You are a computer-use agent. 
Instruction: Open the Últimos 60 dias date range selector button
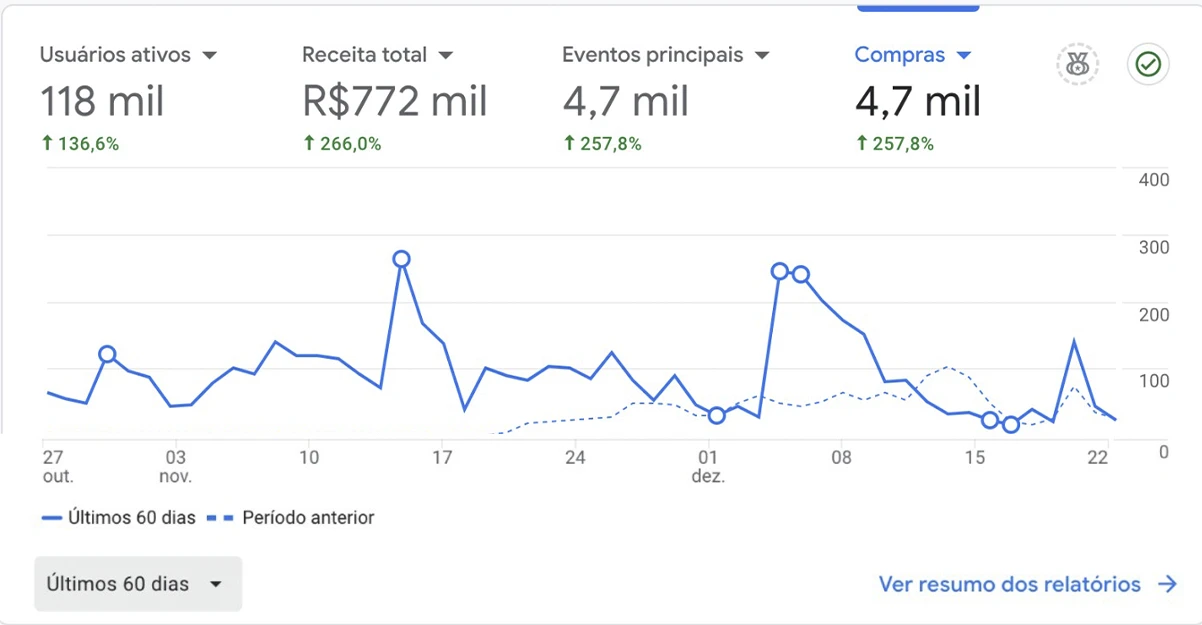pyautogui.click(x=138, y=584)
